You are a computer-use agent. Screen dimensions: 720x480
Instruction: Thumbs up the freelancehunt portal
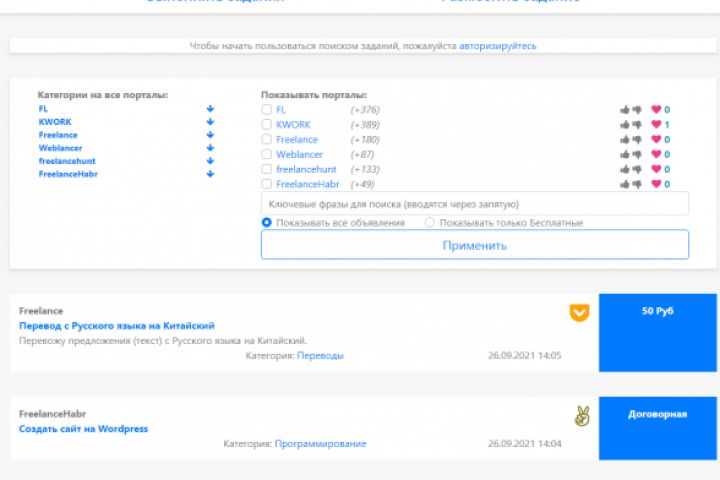point(624,169)
